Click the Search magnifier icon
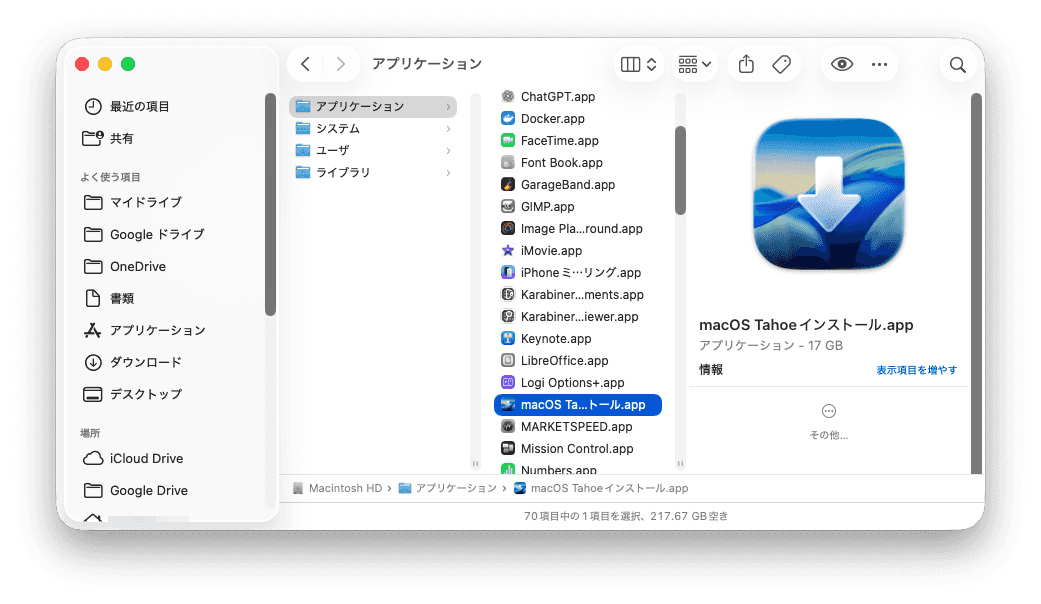 pos(957,65)
